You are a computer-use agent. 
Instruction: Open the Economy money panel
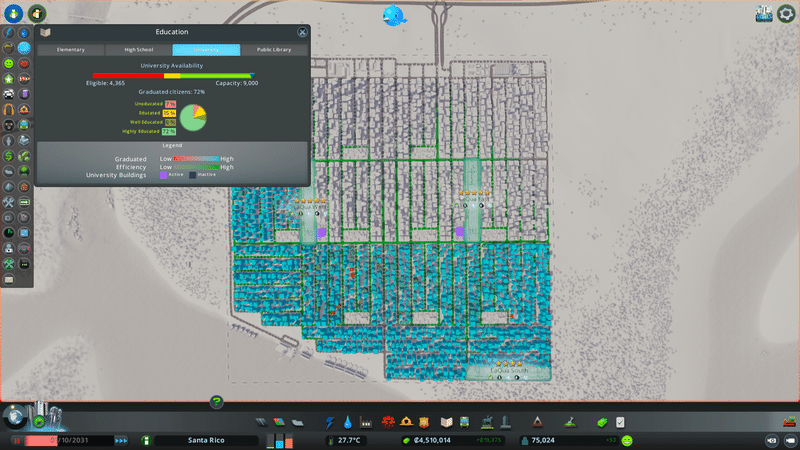click(602, 422)
